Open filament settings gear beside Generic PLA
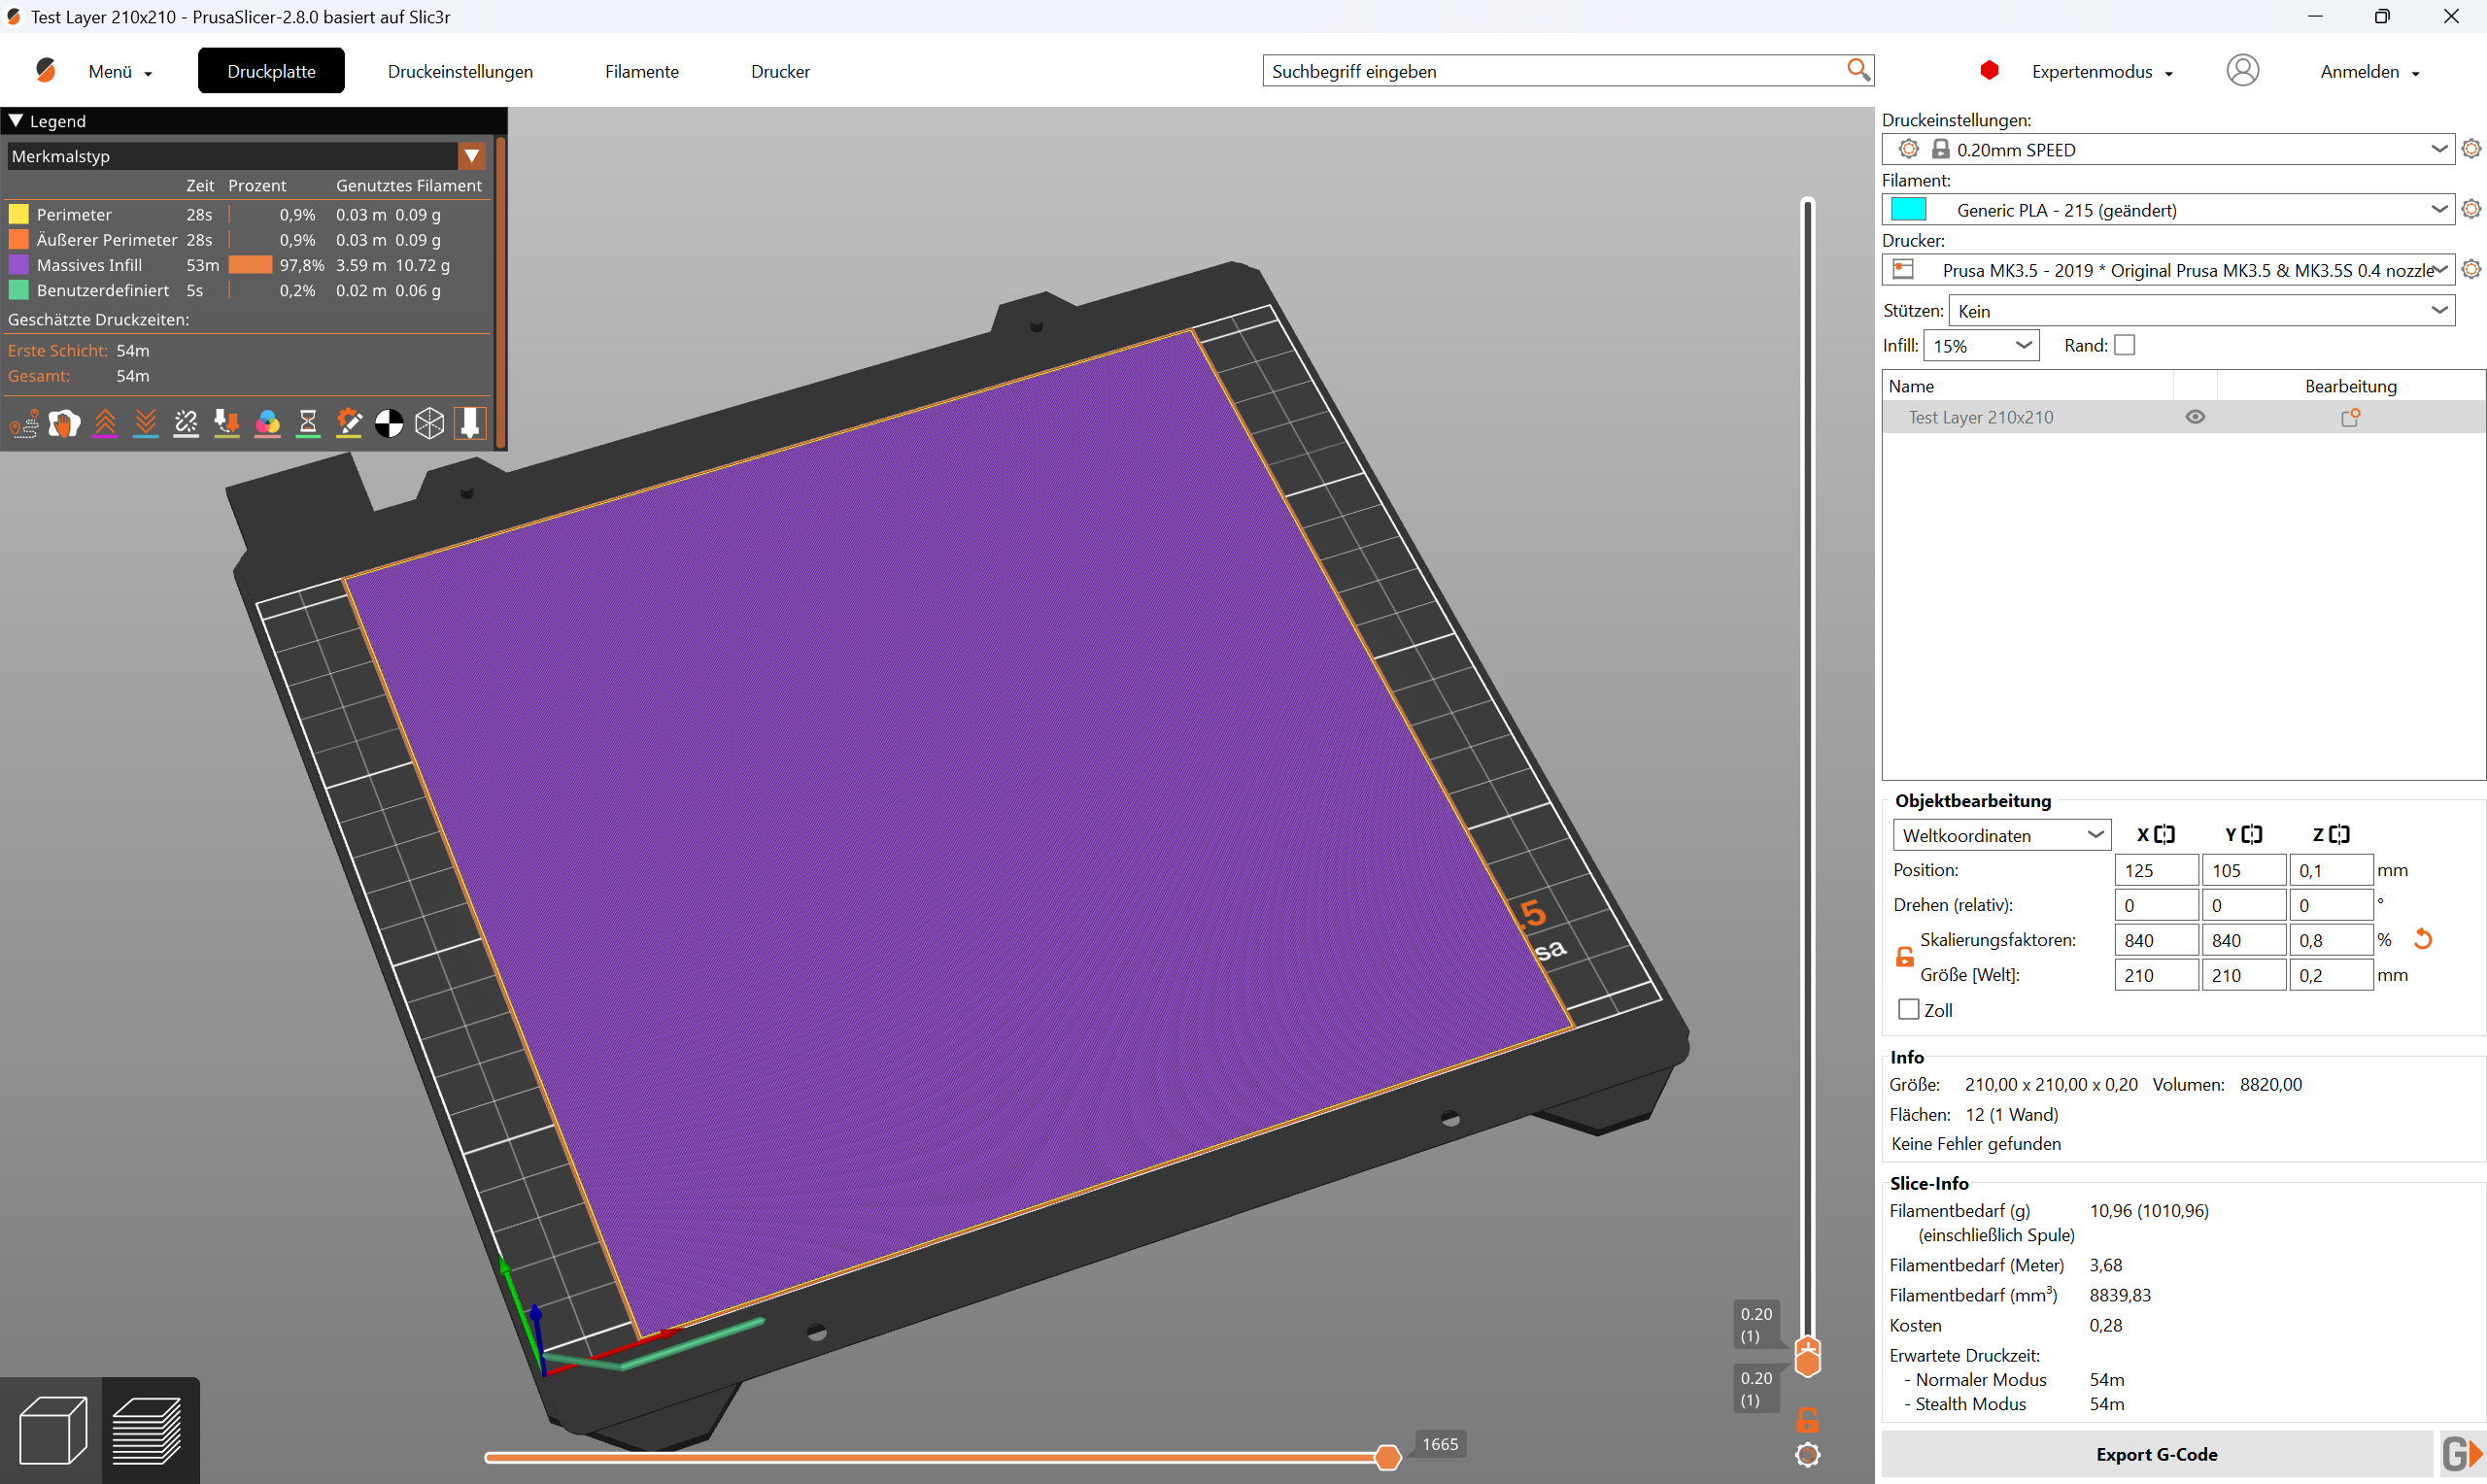The image size is (2487, 1484). [x=2472, y=209]
